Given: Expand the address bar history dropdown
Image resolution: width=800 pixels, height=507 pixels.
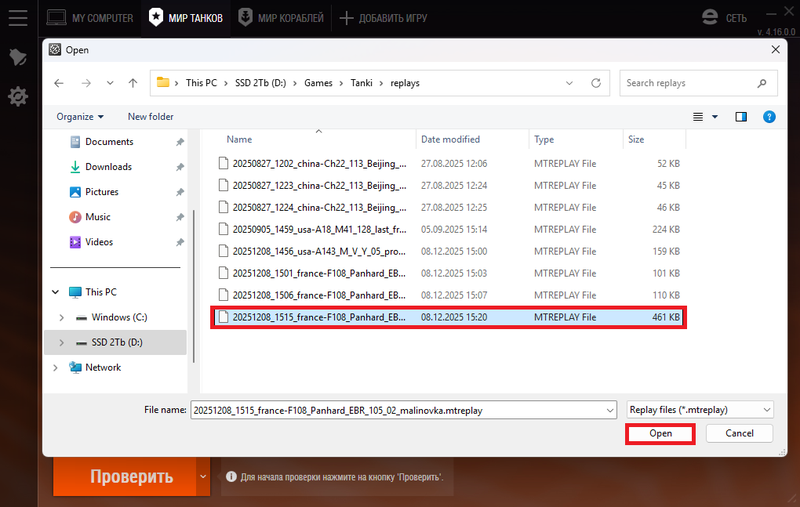Looking at the screenshot, I should tap(569, 83).
